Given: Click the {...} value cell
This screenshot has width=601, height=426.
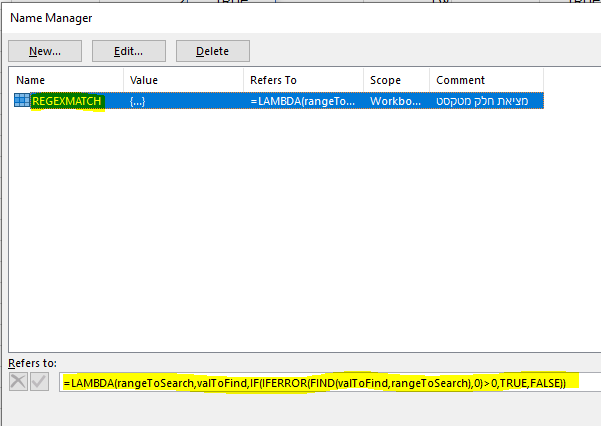Looking at the screenshot, I should pyautogui.click(x=138, y=101).
